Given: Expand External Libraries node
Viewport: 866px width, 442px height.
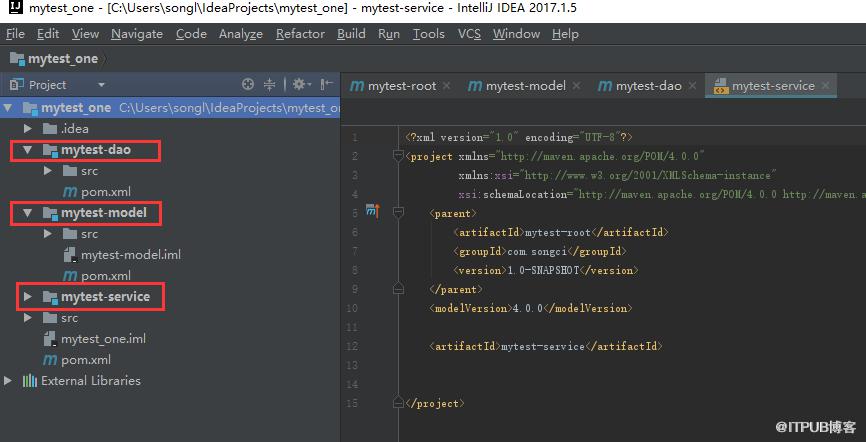Looking at the screenshot, I should 8,381.
